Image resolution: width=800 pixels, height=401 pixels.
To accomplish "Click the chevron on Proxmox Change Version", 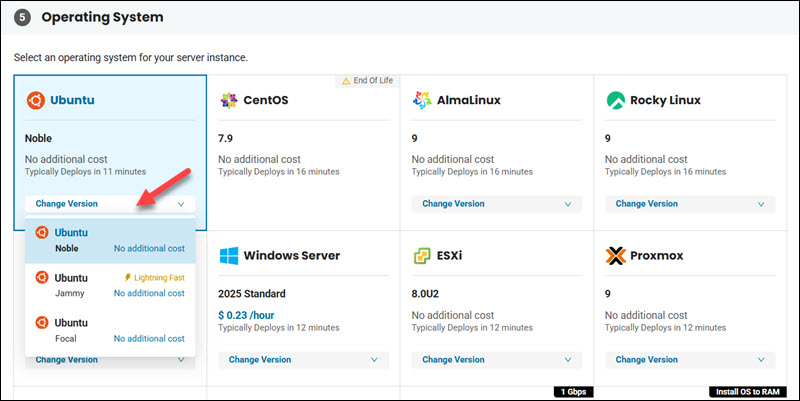I will click(x=761, y=360).
